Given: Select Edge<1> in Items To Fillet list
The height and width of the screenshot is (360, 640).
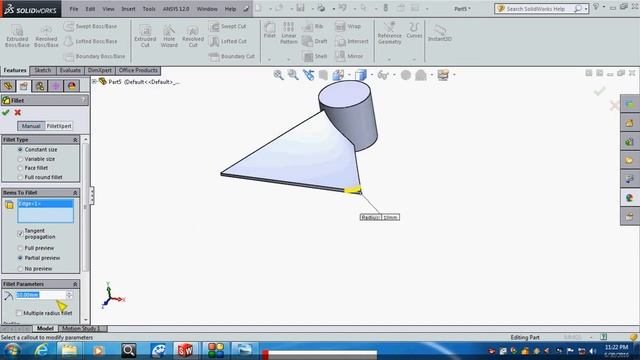Looking at the screenshot, I should click(x=45, y=203).
